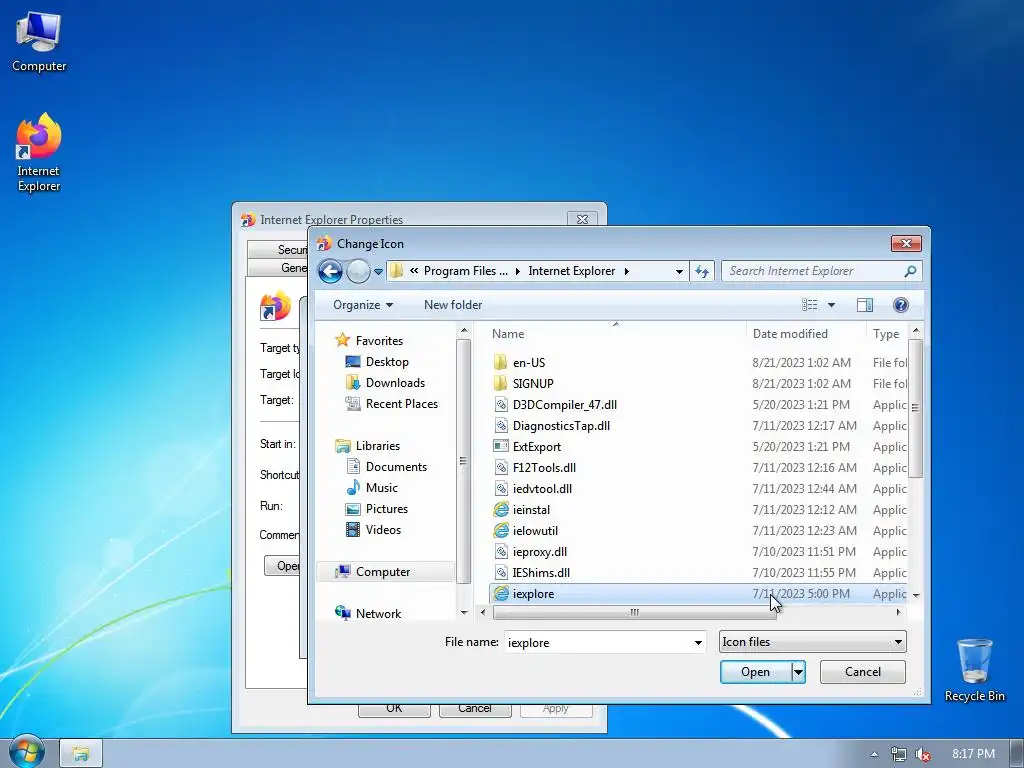Click the search magnifier icon
This screenshot has width=1024, height=768.
(910, 271)
